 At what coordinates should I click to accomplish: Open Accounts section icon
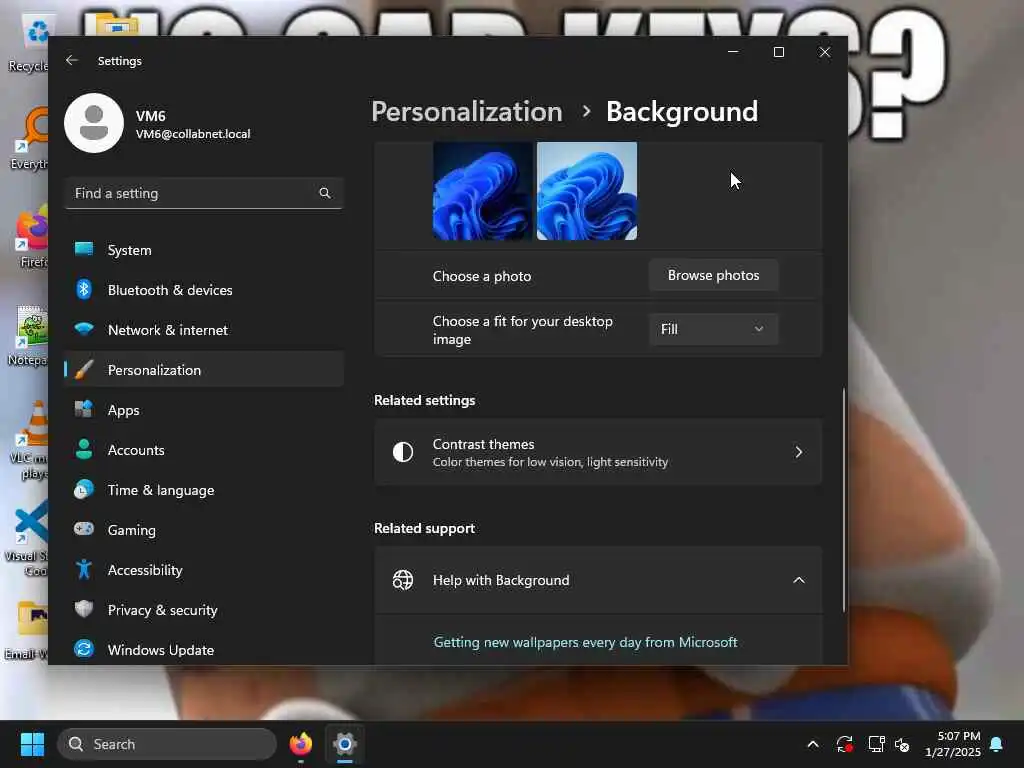(84, 449)
